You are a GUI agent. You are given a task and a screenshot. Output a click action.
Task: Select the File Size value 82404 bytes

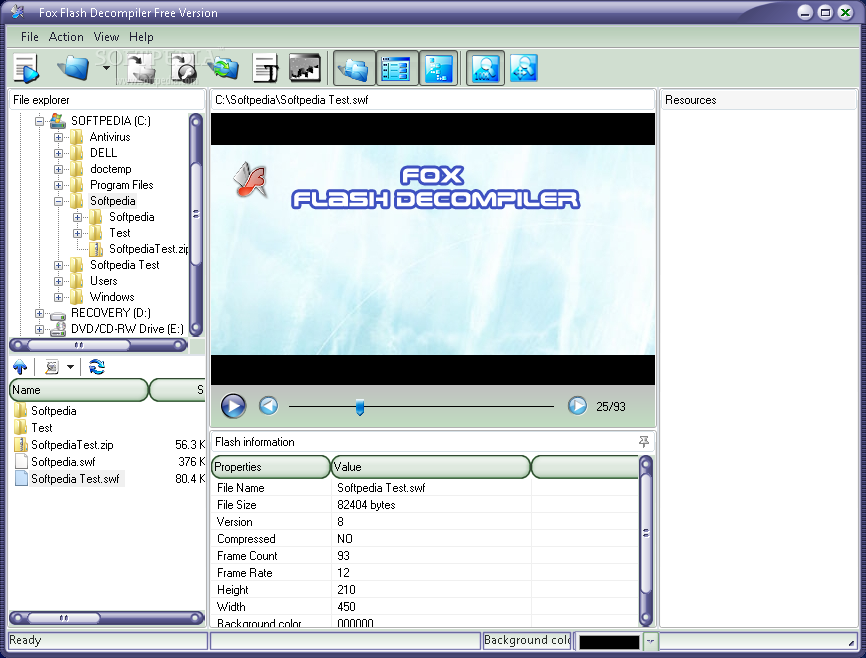coord(366,505)
